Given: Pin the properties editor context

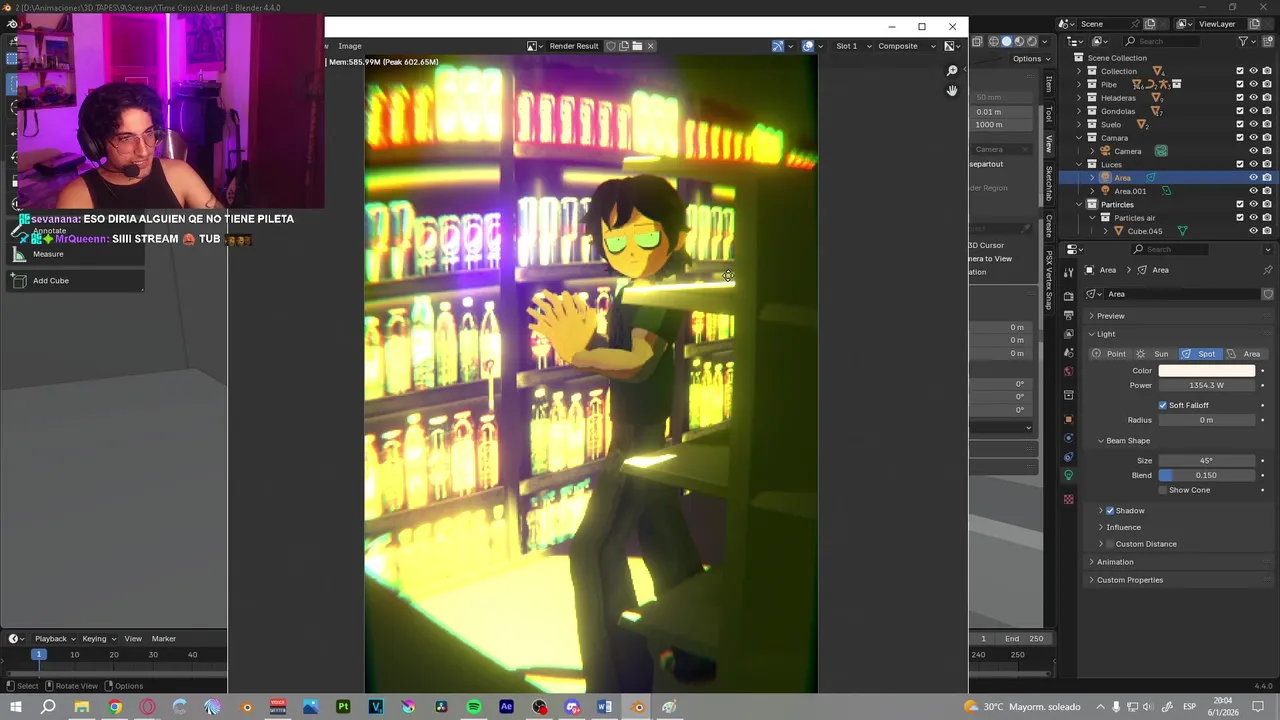Looking at the screenshot, I should pyautogui.click(x=1268, y=270).
